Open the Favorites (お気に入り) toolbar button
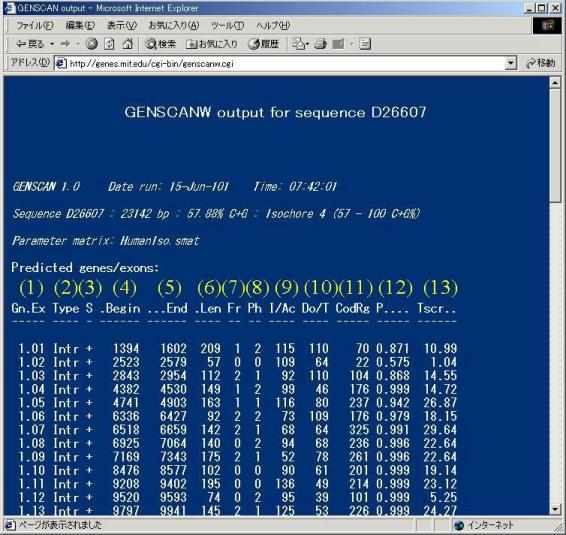This screenshot has width=566, height=535. (x=212, y=44)
